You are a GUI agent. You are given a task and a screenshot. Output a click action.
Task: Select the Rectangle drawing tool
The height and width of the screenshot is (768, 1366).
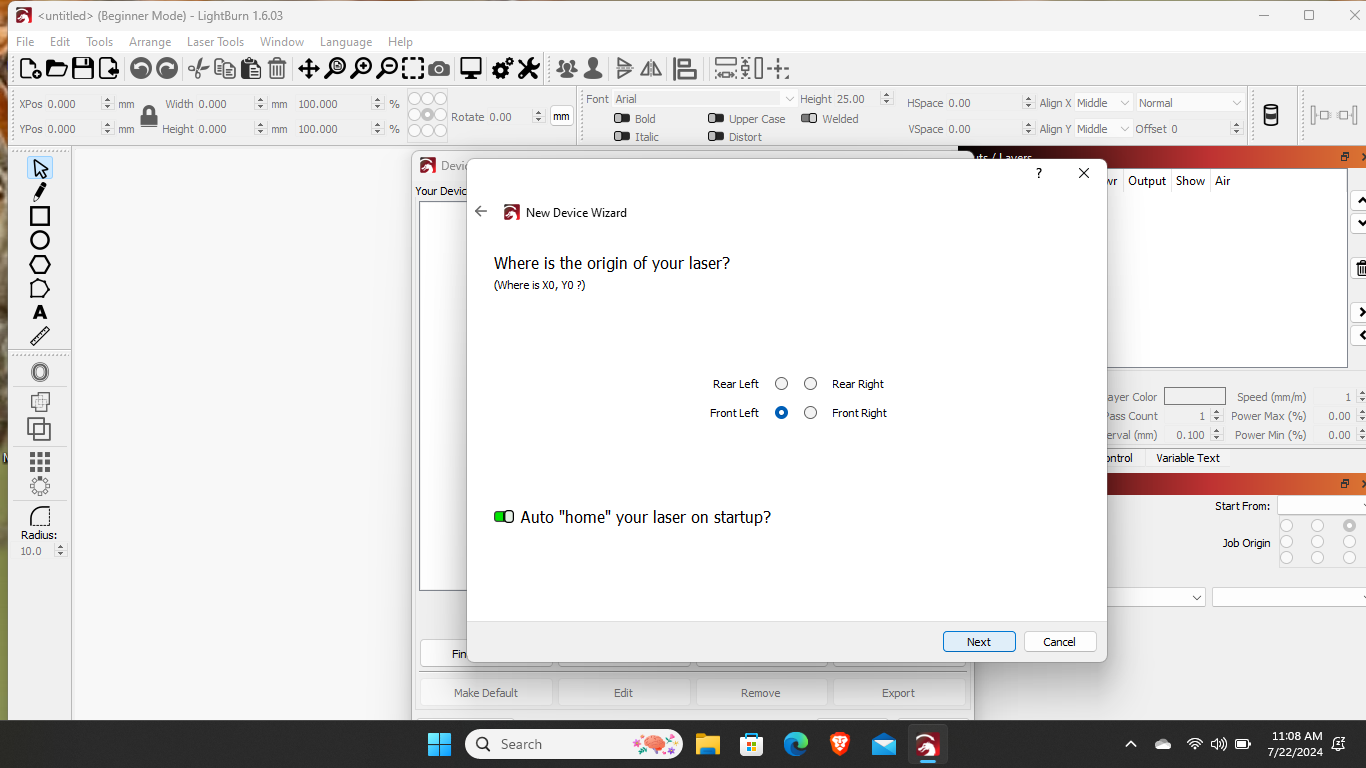(40, 216)
